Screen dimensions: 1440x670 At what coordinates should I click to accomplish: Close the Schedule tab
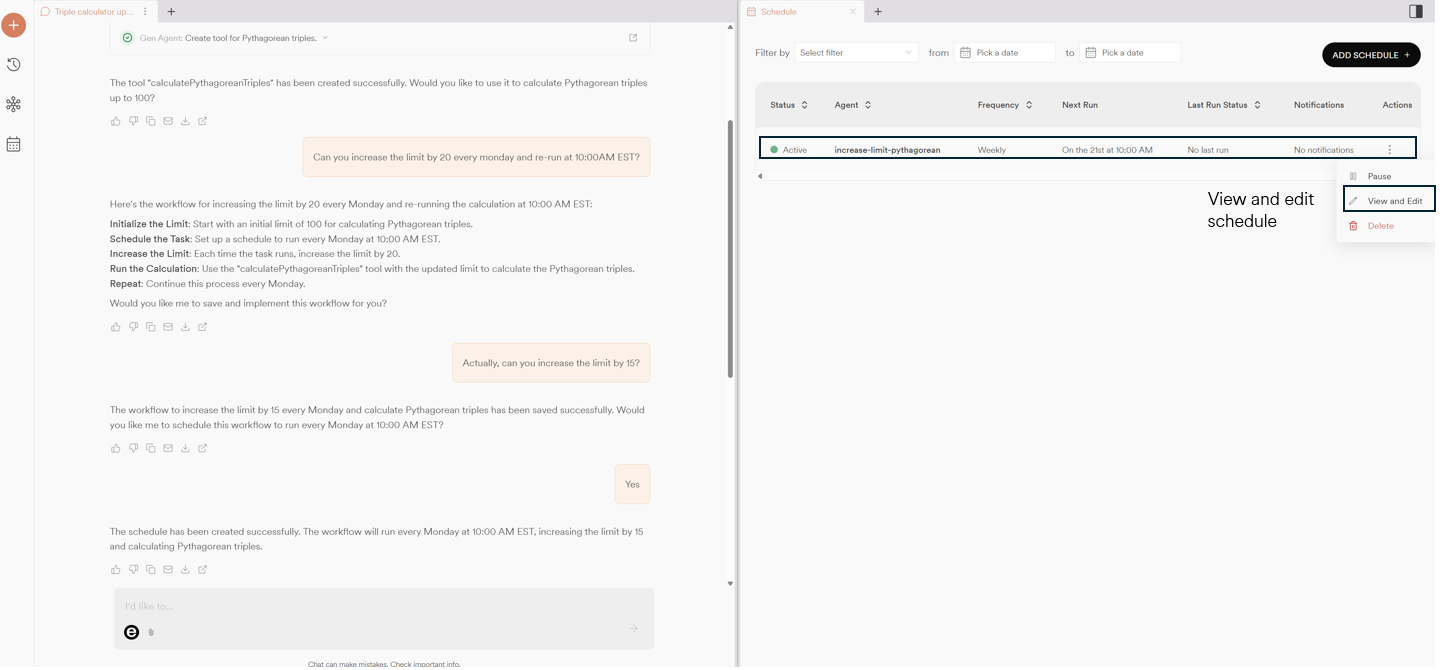click(x=853, y=12)
